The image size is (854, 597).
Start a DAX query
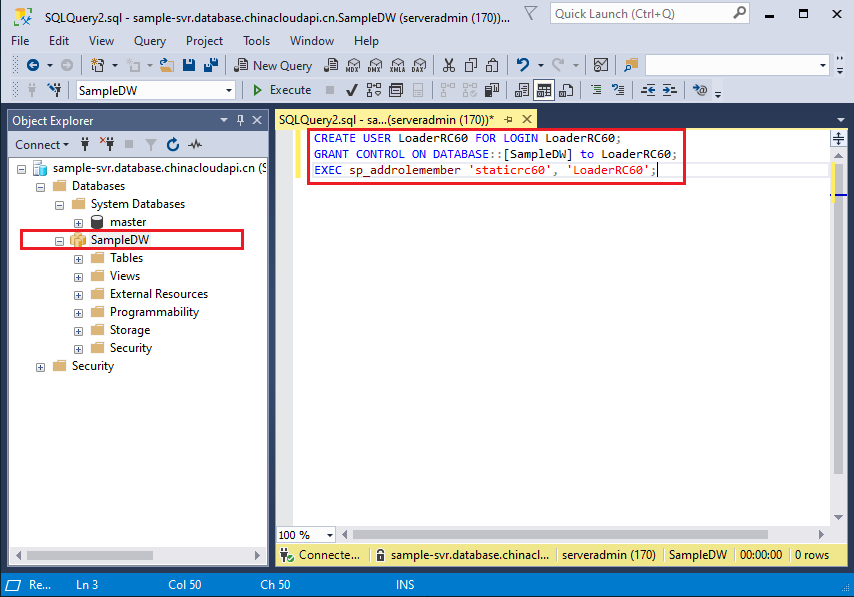coord(419,65)
